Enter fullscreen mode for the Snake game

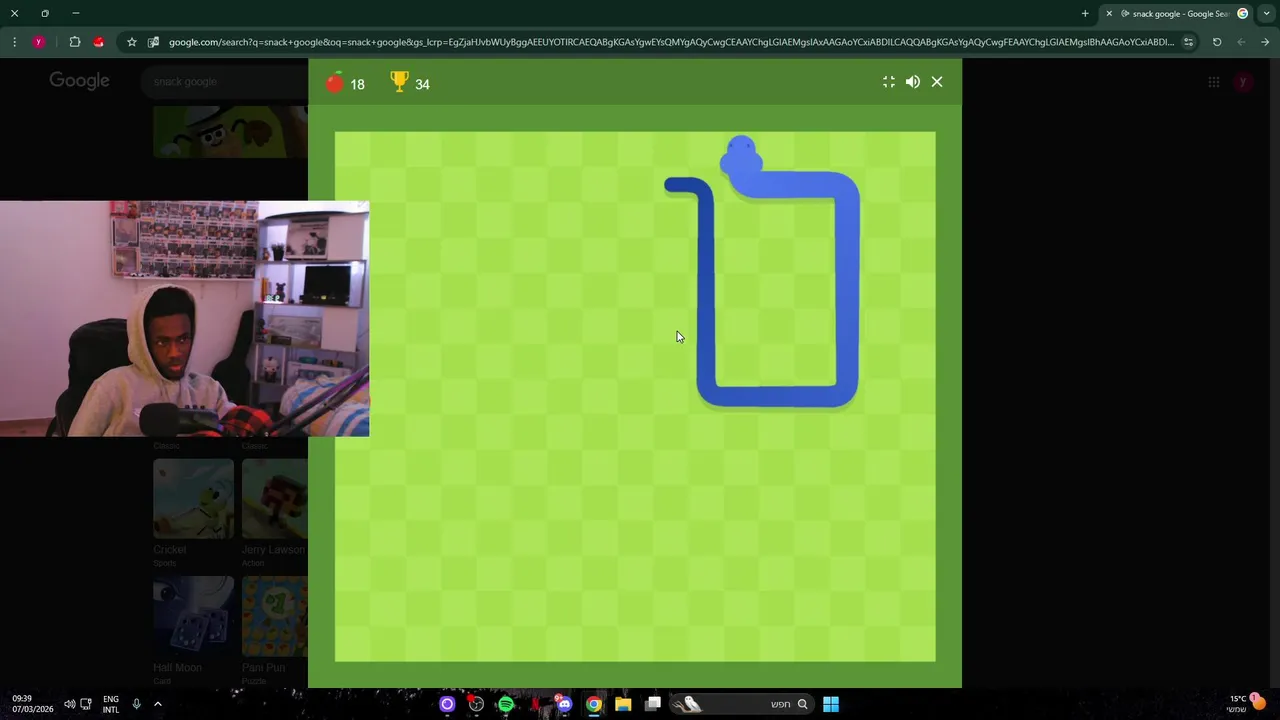[x=889, y=82]
